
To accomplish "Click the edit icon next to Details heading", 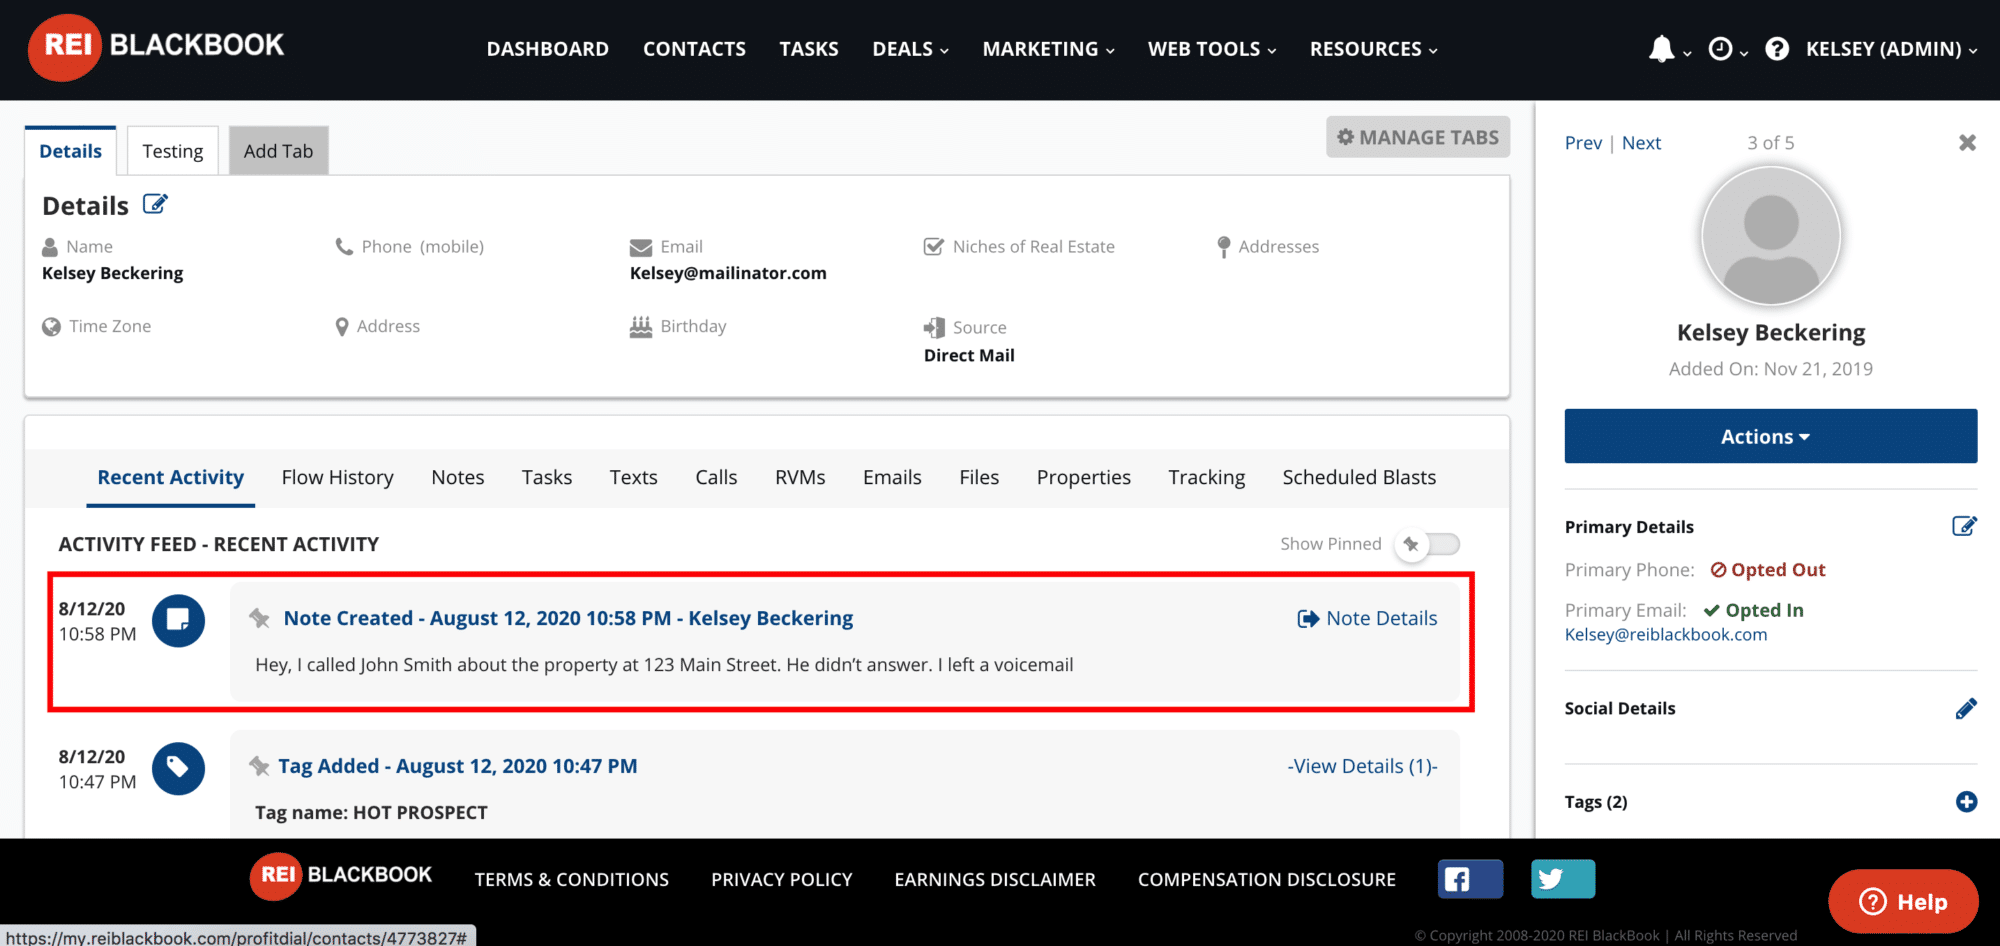I will point(155,204).
